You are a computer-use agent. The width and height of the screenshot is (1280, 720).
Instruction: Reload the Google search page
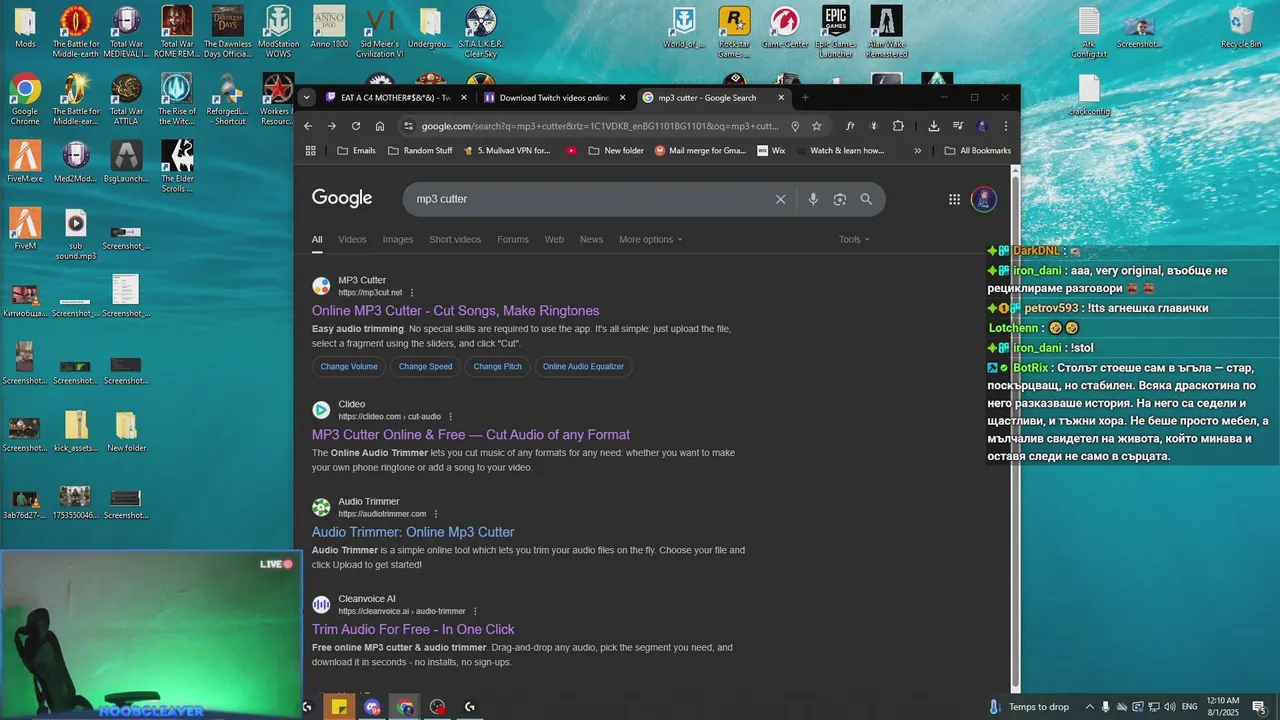tap(356, 126)
